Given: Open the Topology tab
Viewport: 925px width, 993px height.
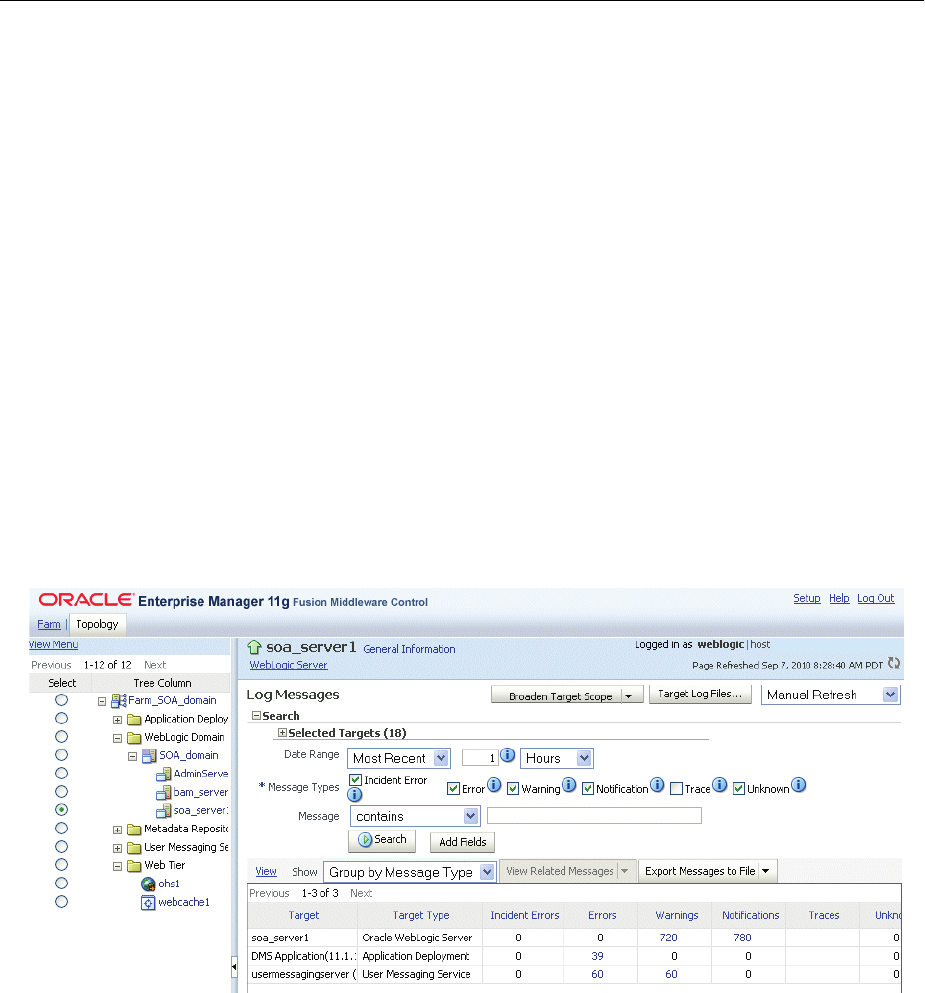Looking at the screenshot, I should [97, 624].
